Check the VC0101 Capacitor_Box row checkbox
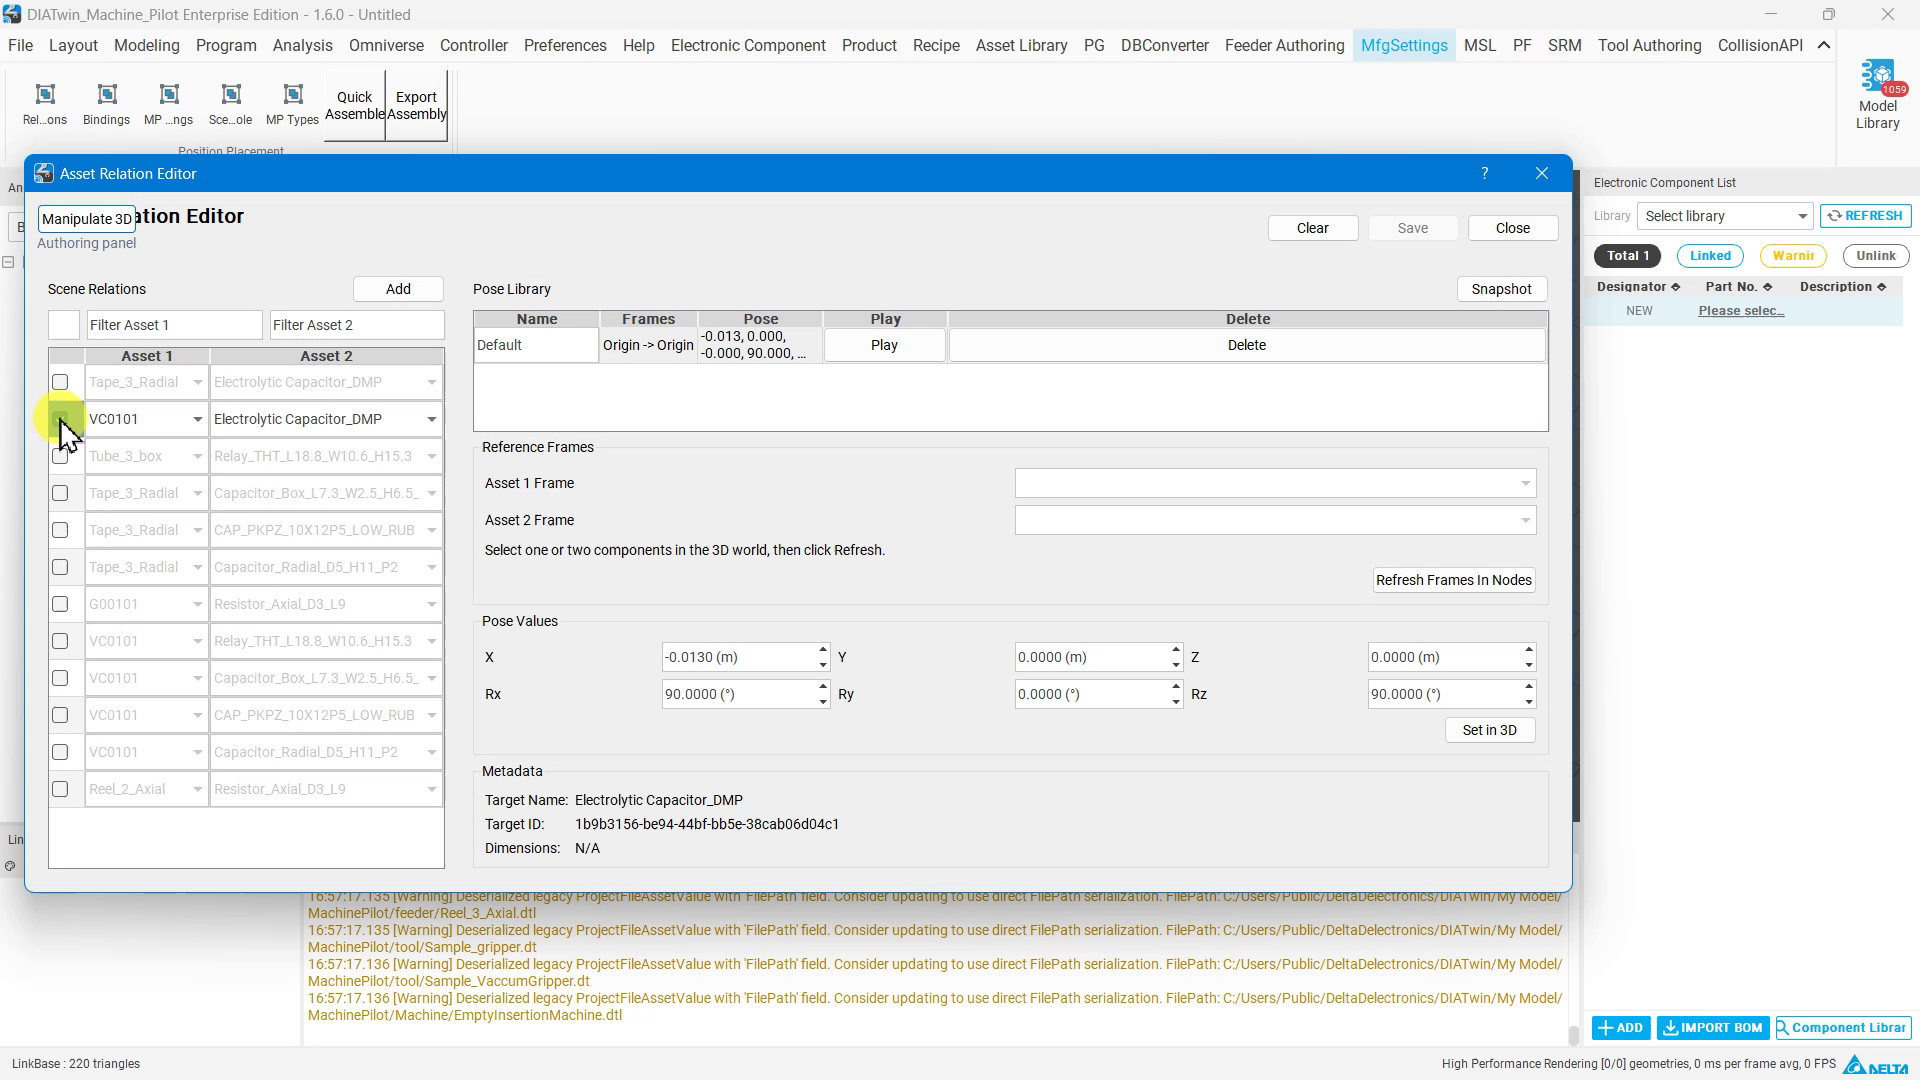 [x=60, y=678]
